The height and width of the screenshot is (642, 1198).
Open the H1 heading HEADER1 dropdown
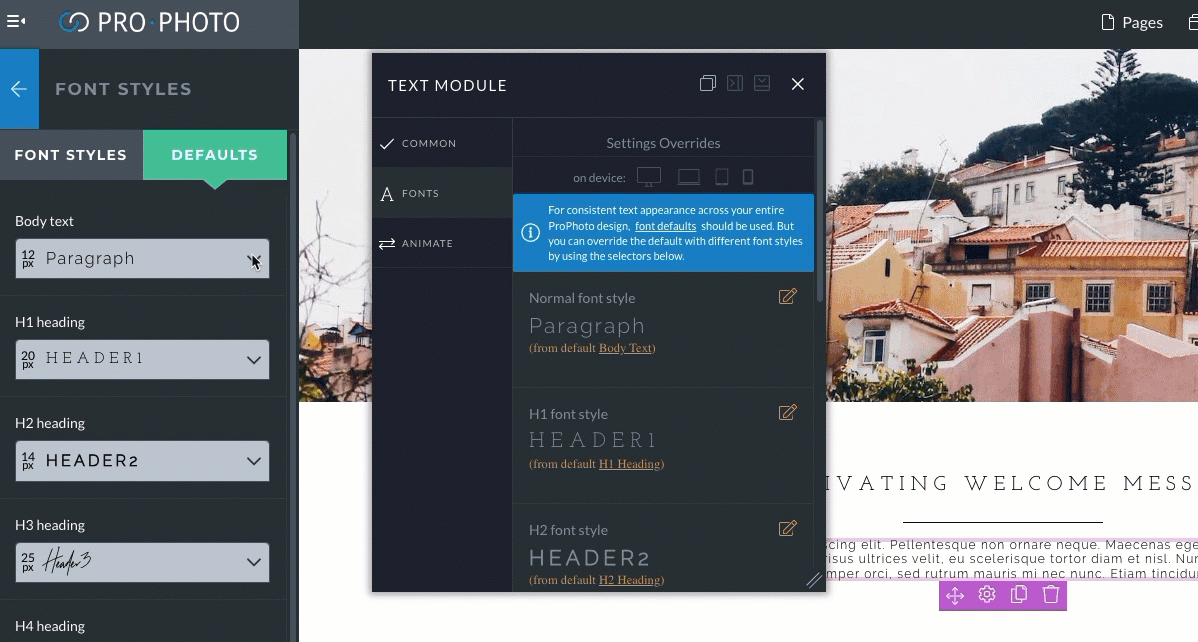(142, 359)
